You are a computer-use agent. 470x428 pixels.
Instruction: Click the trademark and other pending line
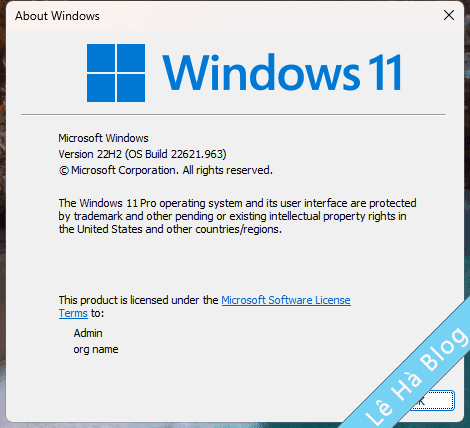(x=232, y=216)
